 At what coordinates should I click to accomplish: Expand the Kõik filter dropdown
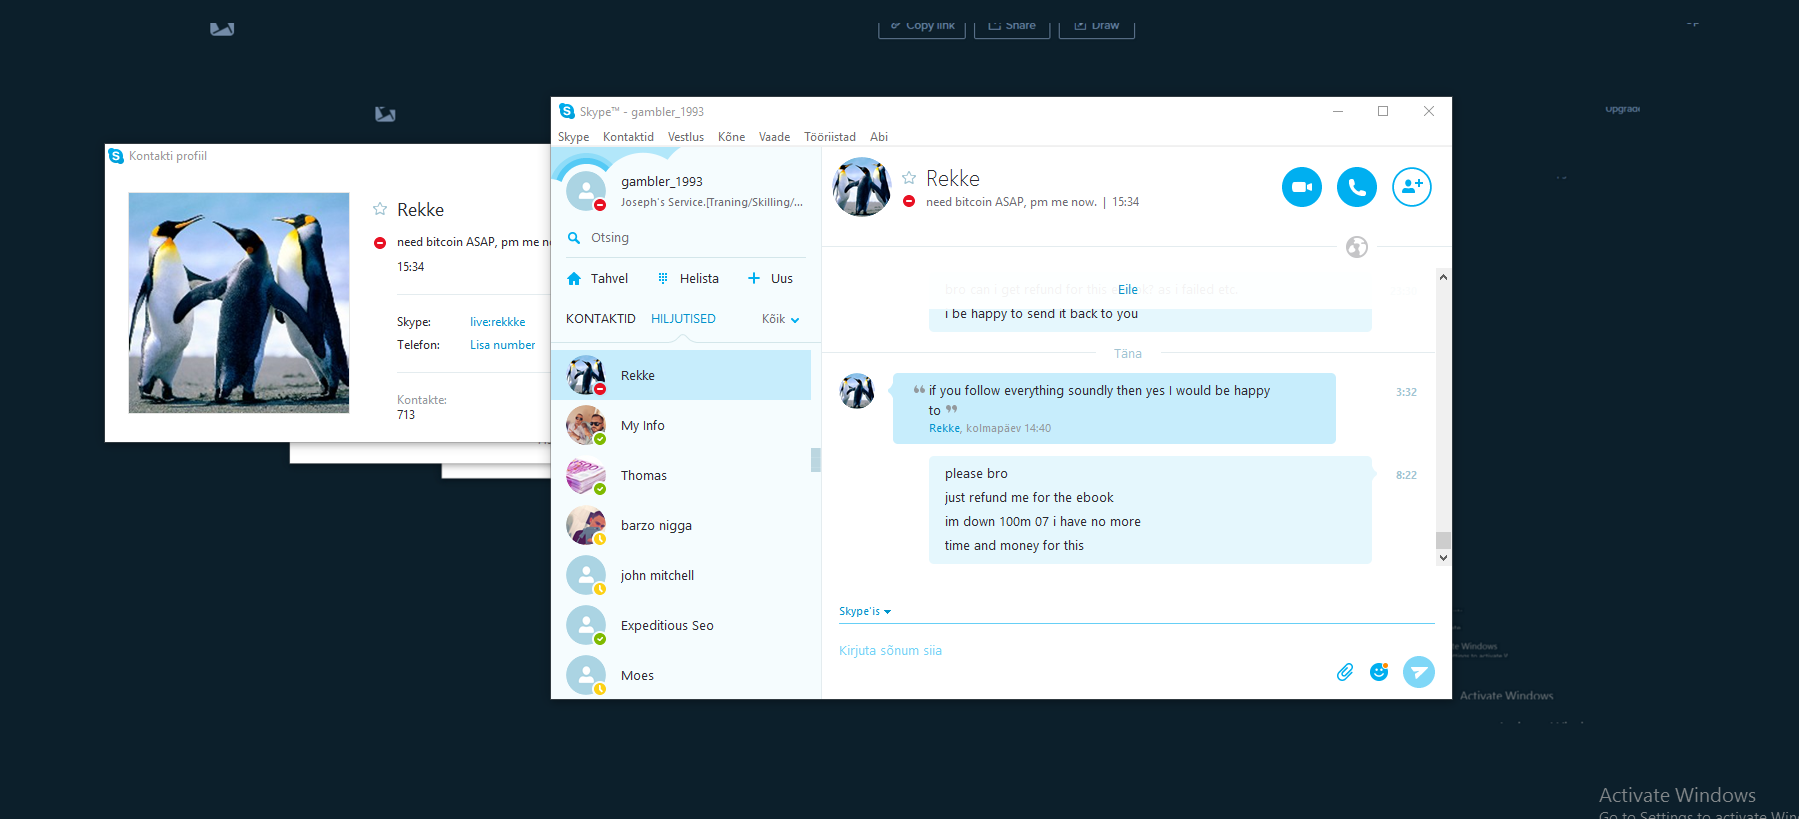pyautogui.click(x=780, y=319)
